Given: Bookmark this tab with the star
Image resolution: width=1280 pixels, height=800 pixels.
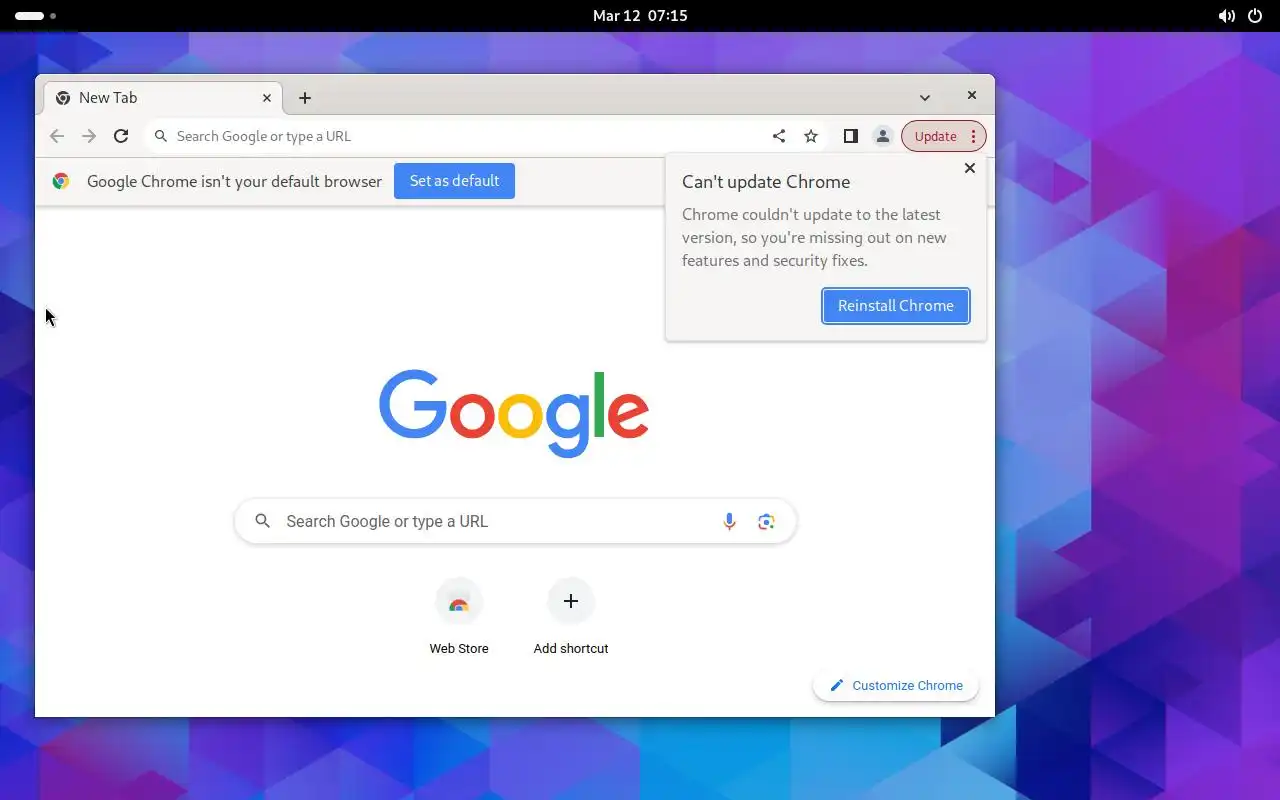Looking at the screenshot, I should pyautogui.click(x=811, y=136).
